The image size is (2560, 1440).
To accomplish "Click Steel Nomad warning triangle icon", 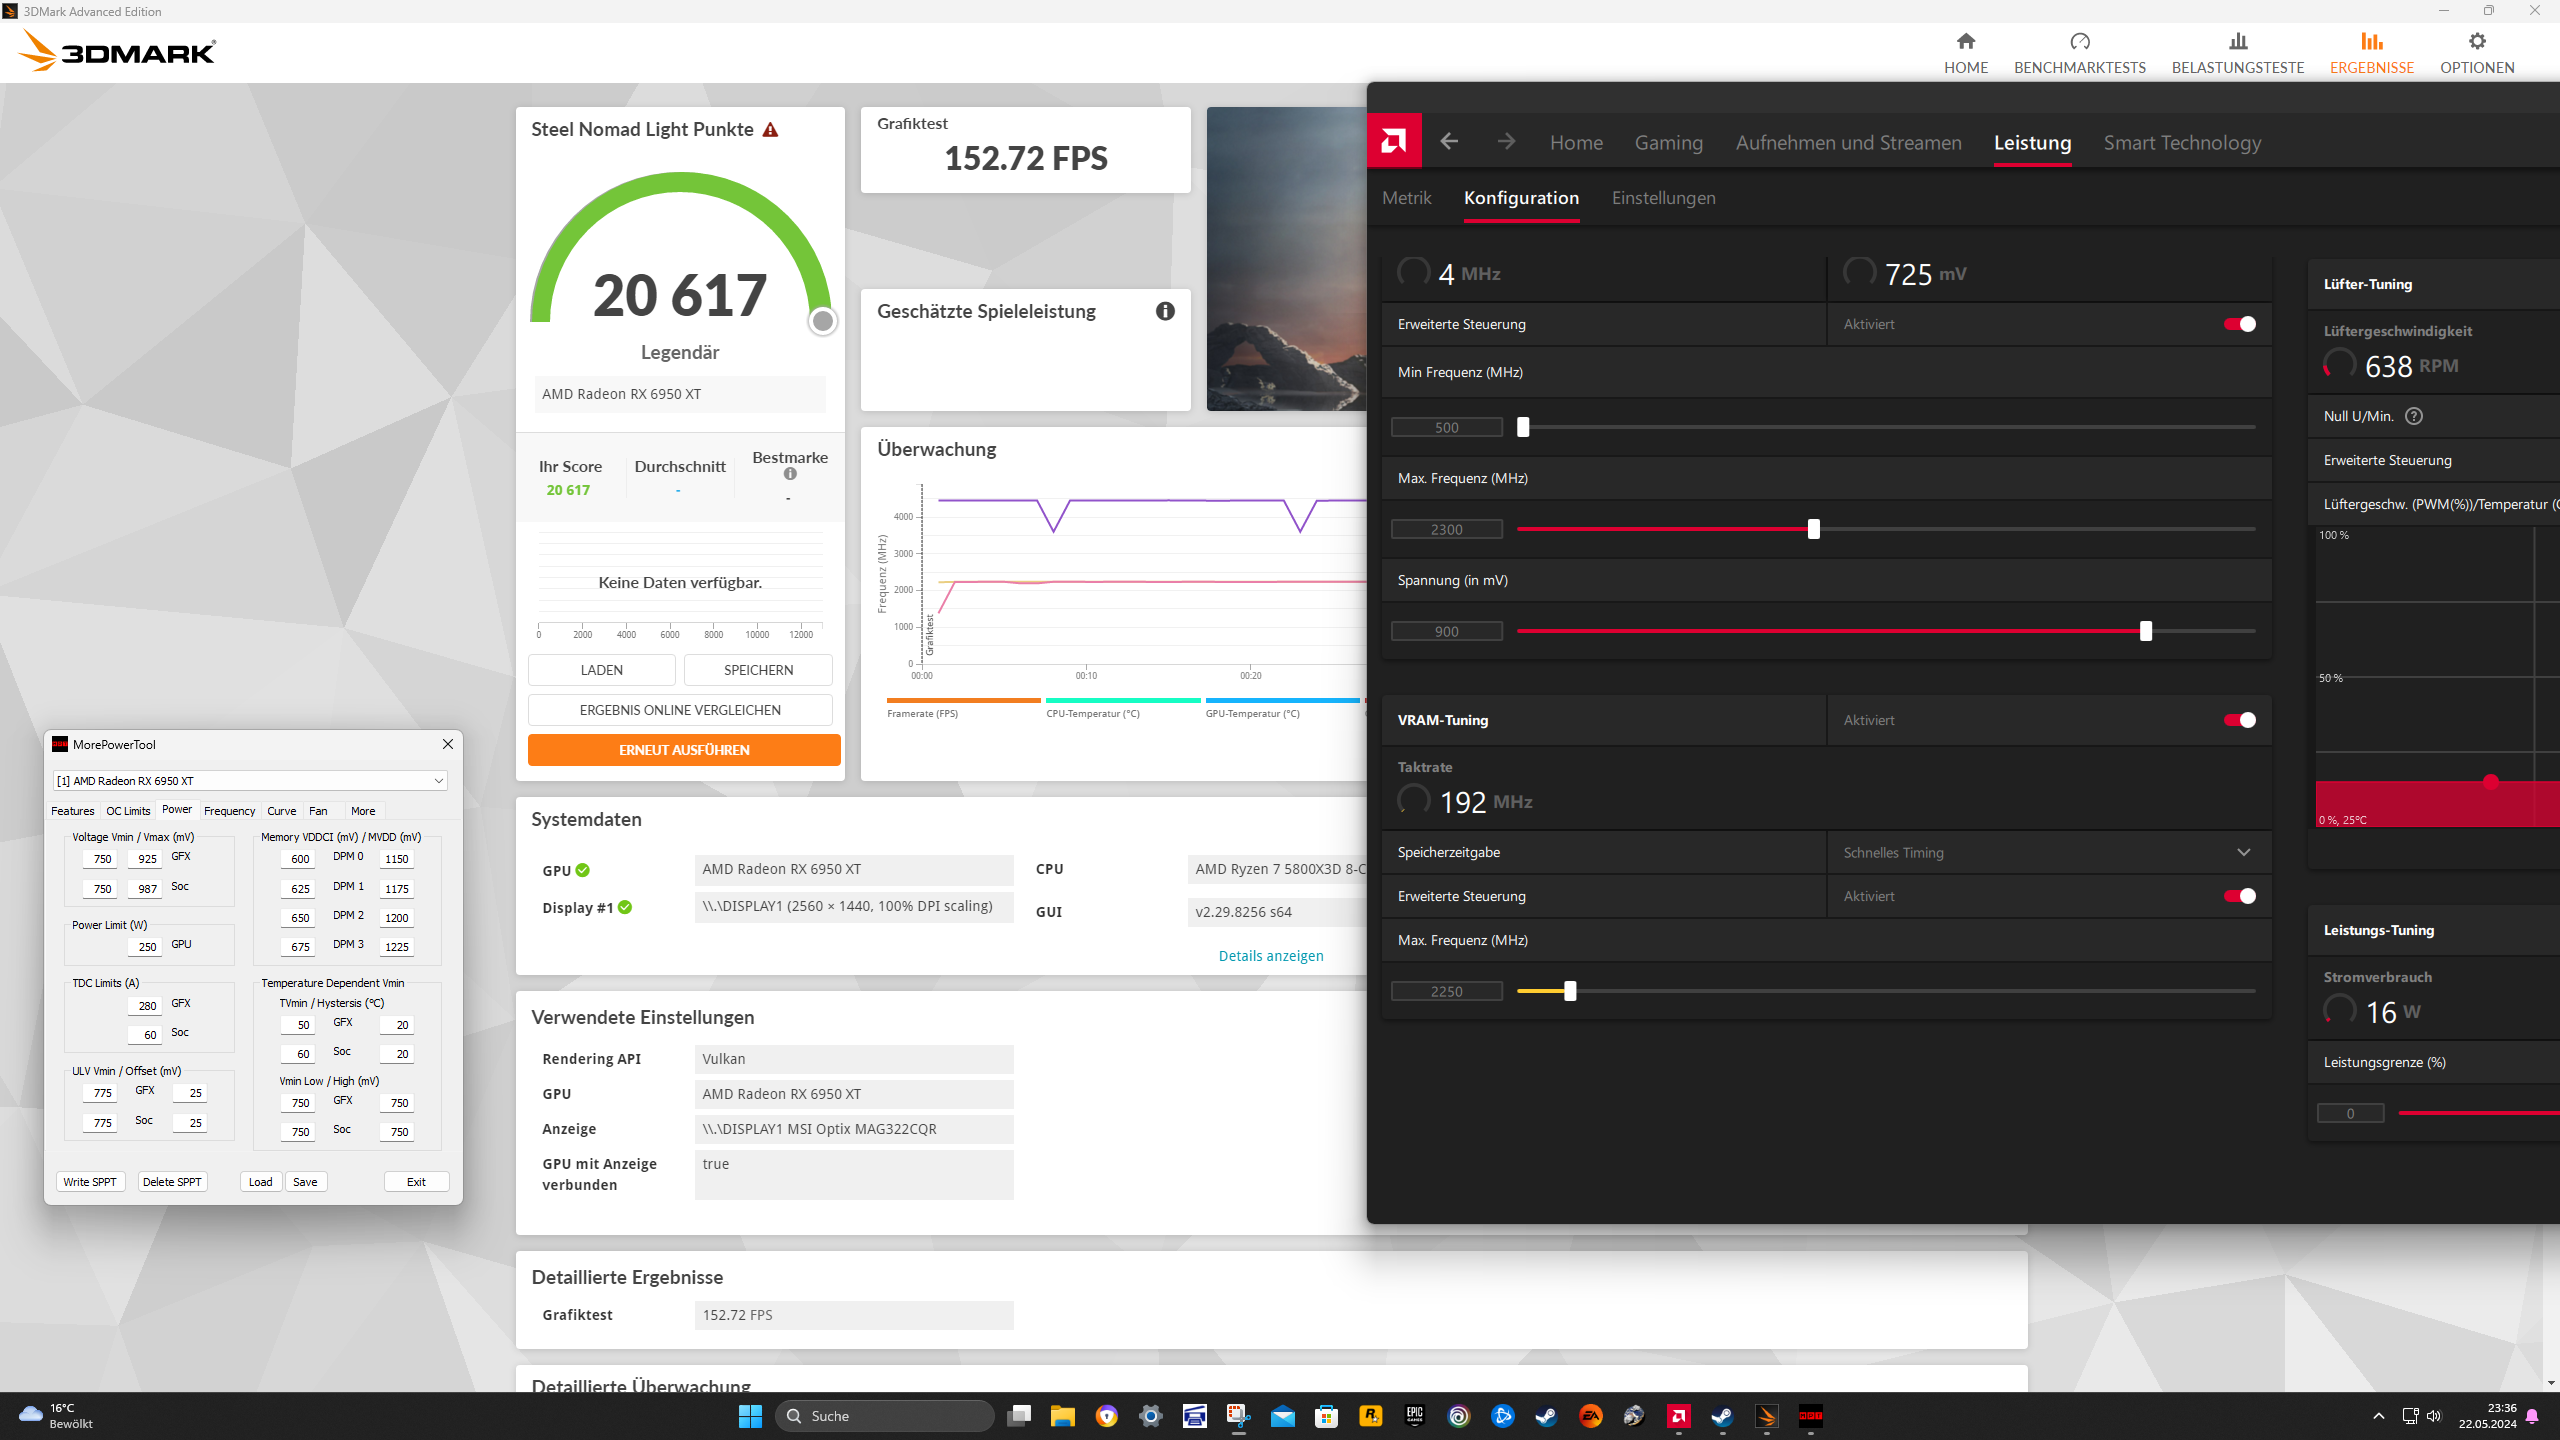I will pos(770,130).
